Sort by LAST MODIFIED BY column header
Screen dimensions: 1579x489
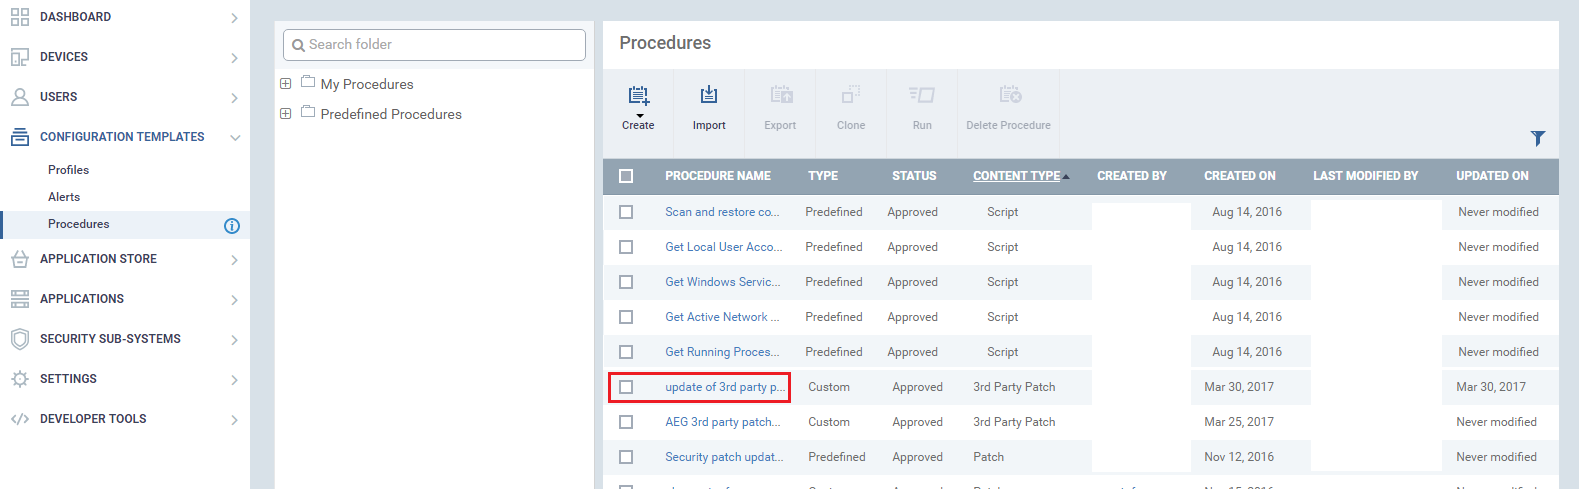[1365, 176]
